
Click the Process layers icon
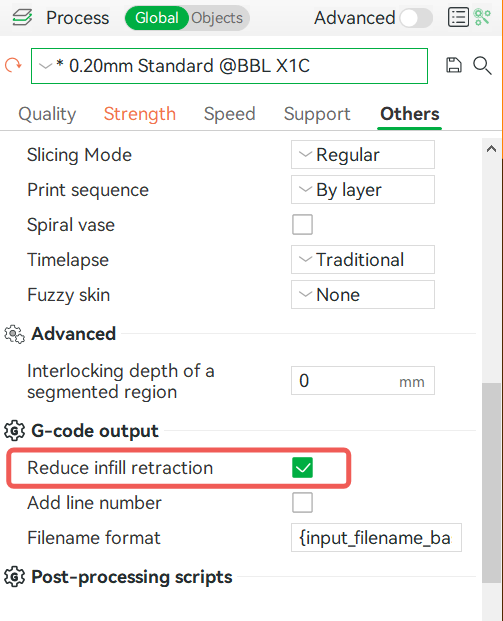(22, 18)
